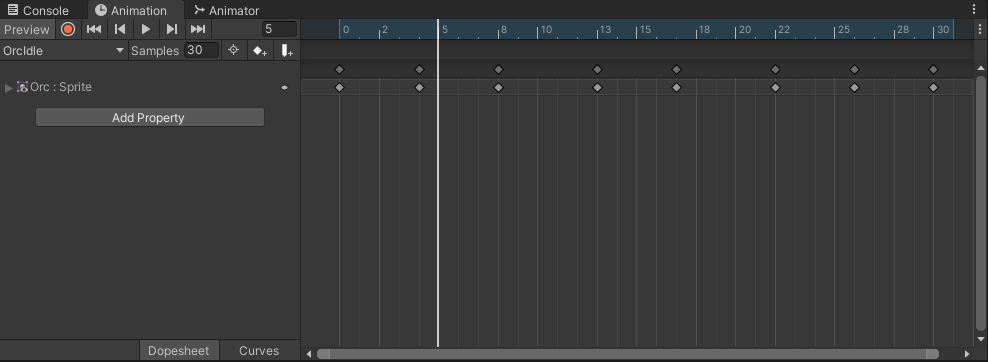Select summary keyframe at frame 4
988x362 pixels.
click(420, 69)
